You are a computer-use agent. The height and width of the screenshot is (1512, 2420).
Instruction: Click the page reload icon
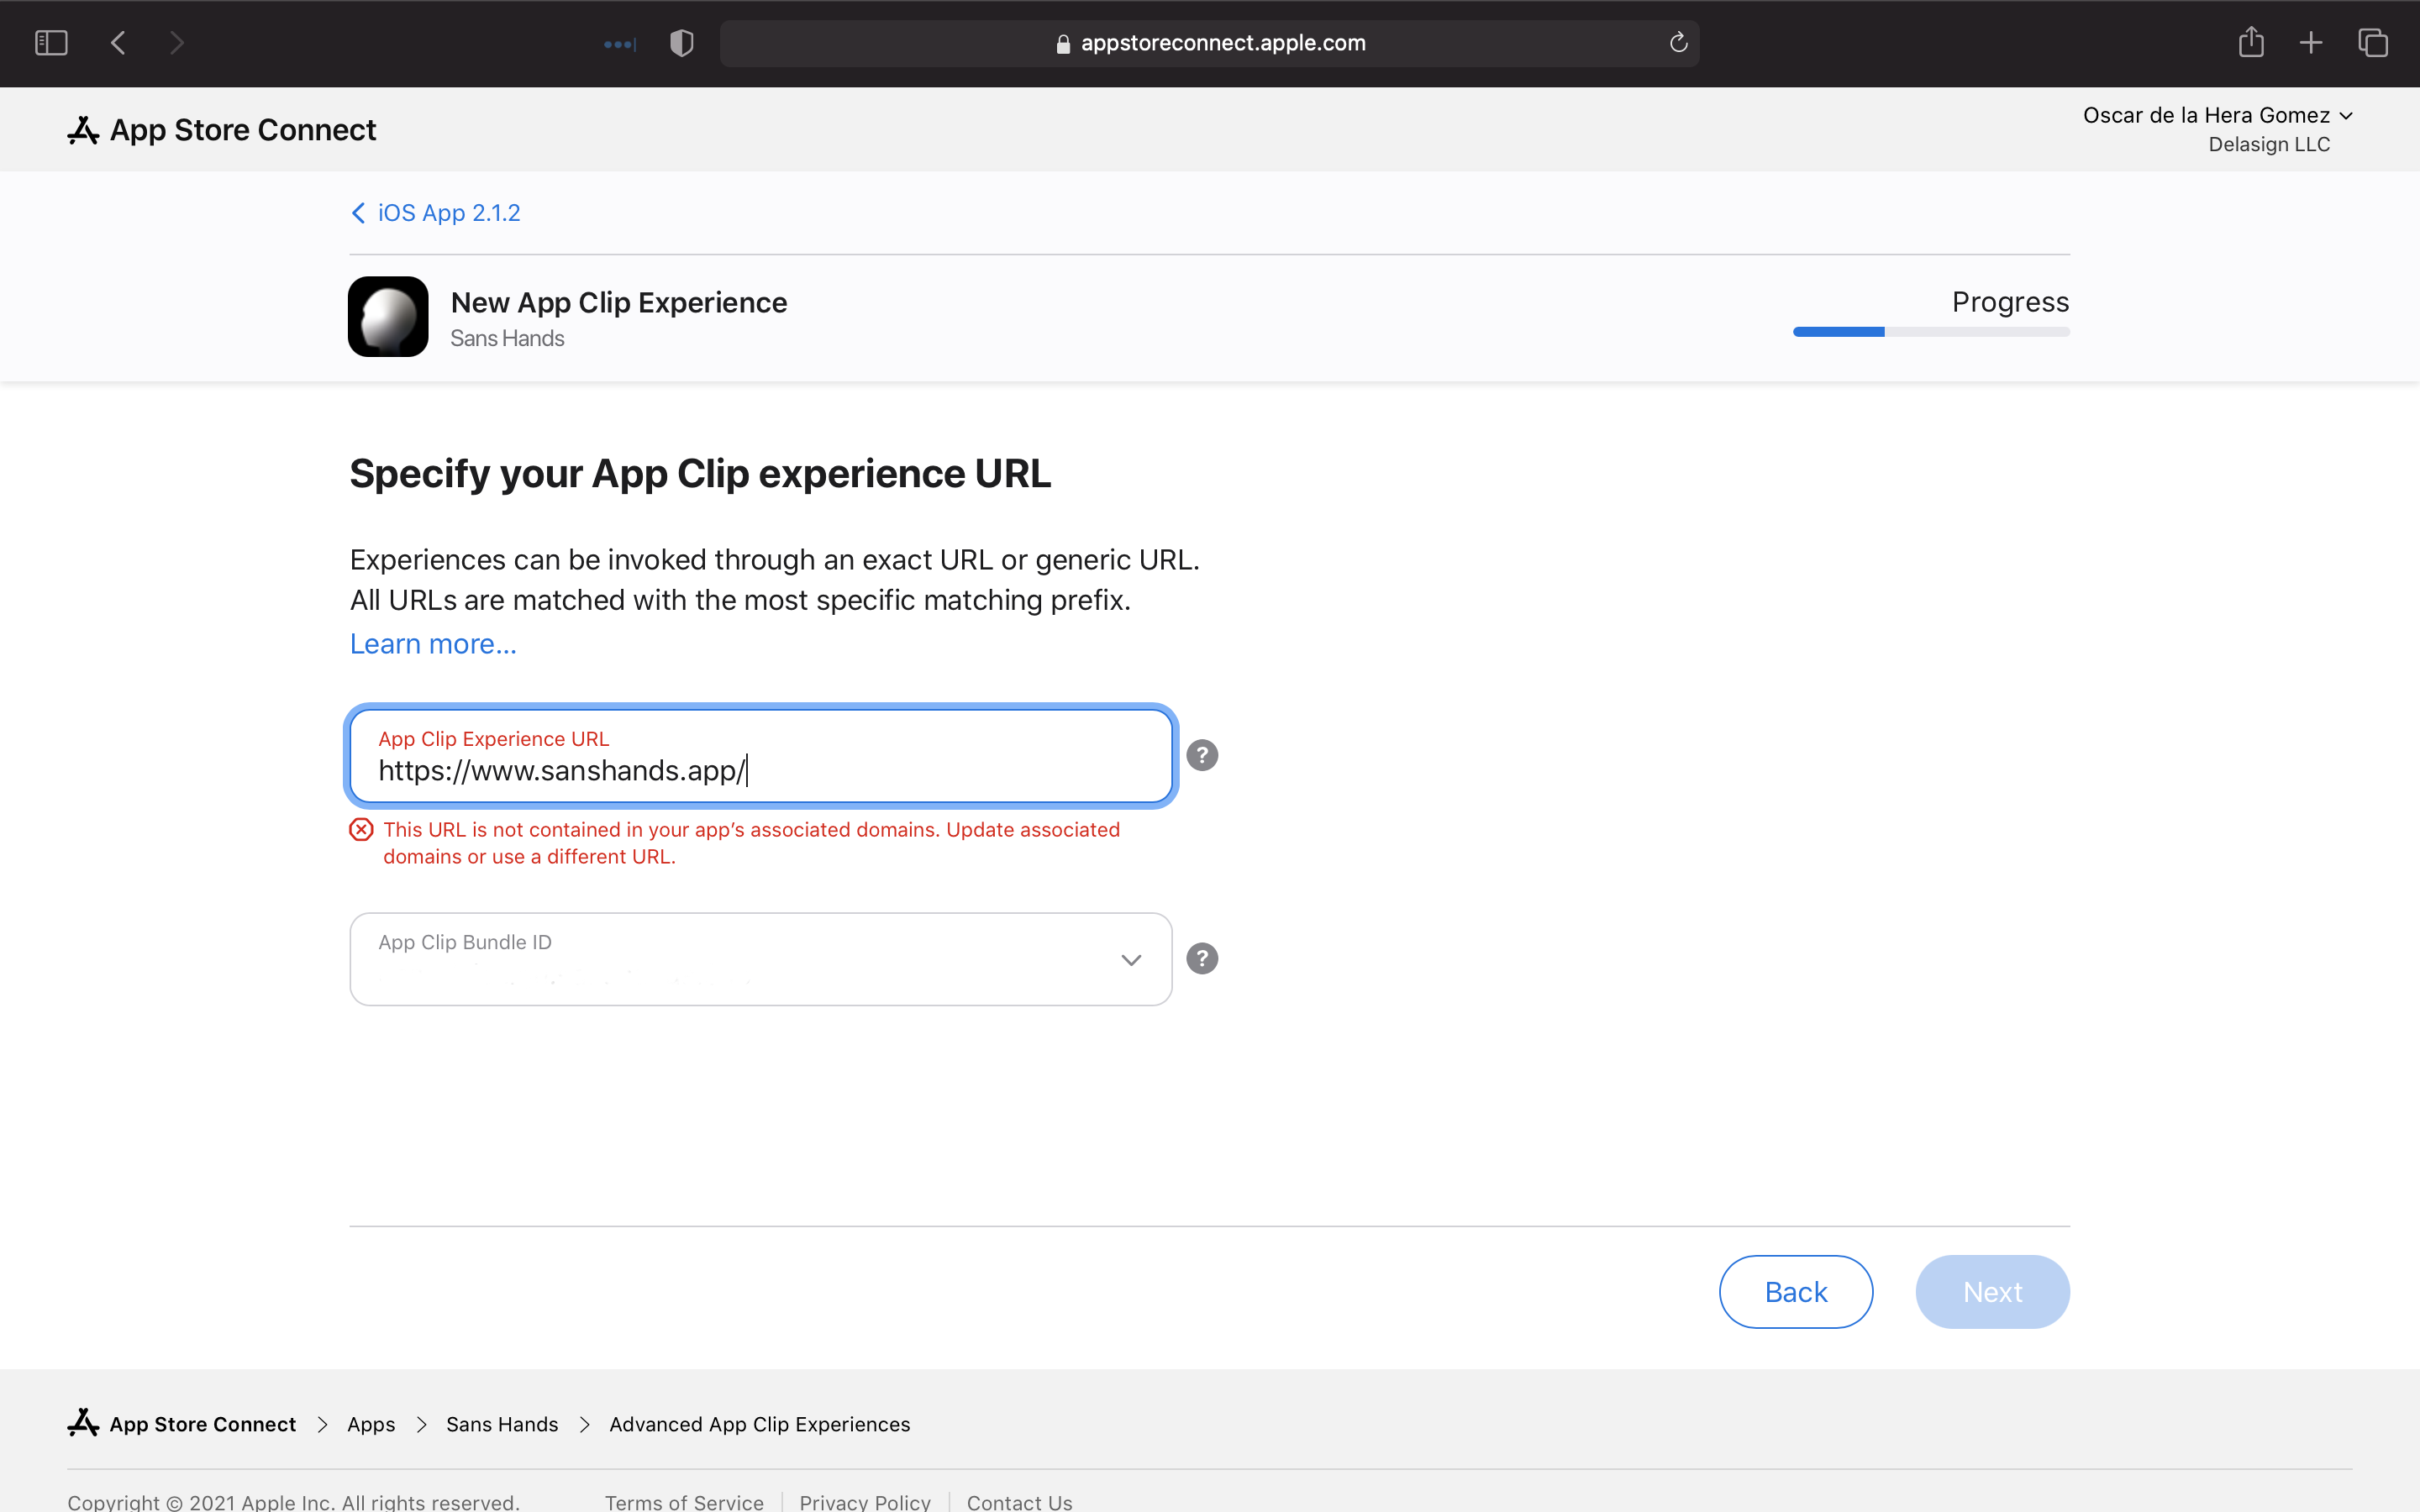[1676, 42]
